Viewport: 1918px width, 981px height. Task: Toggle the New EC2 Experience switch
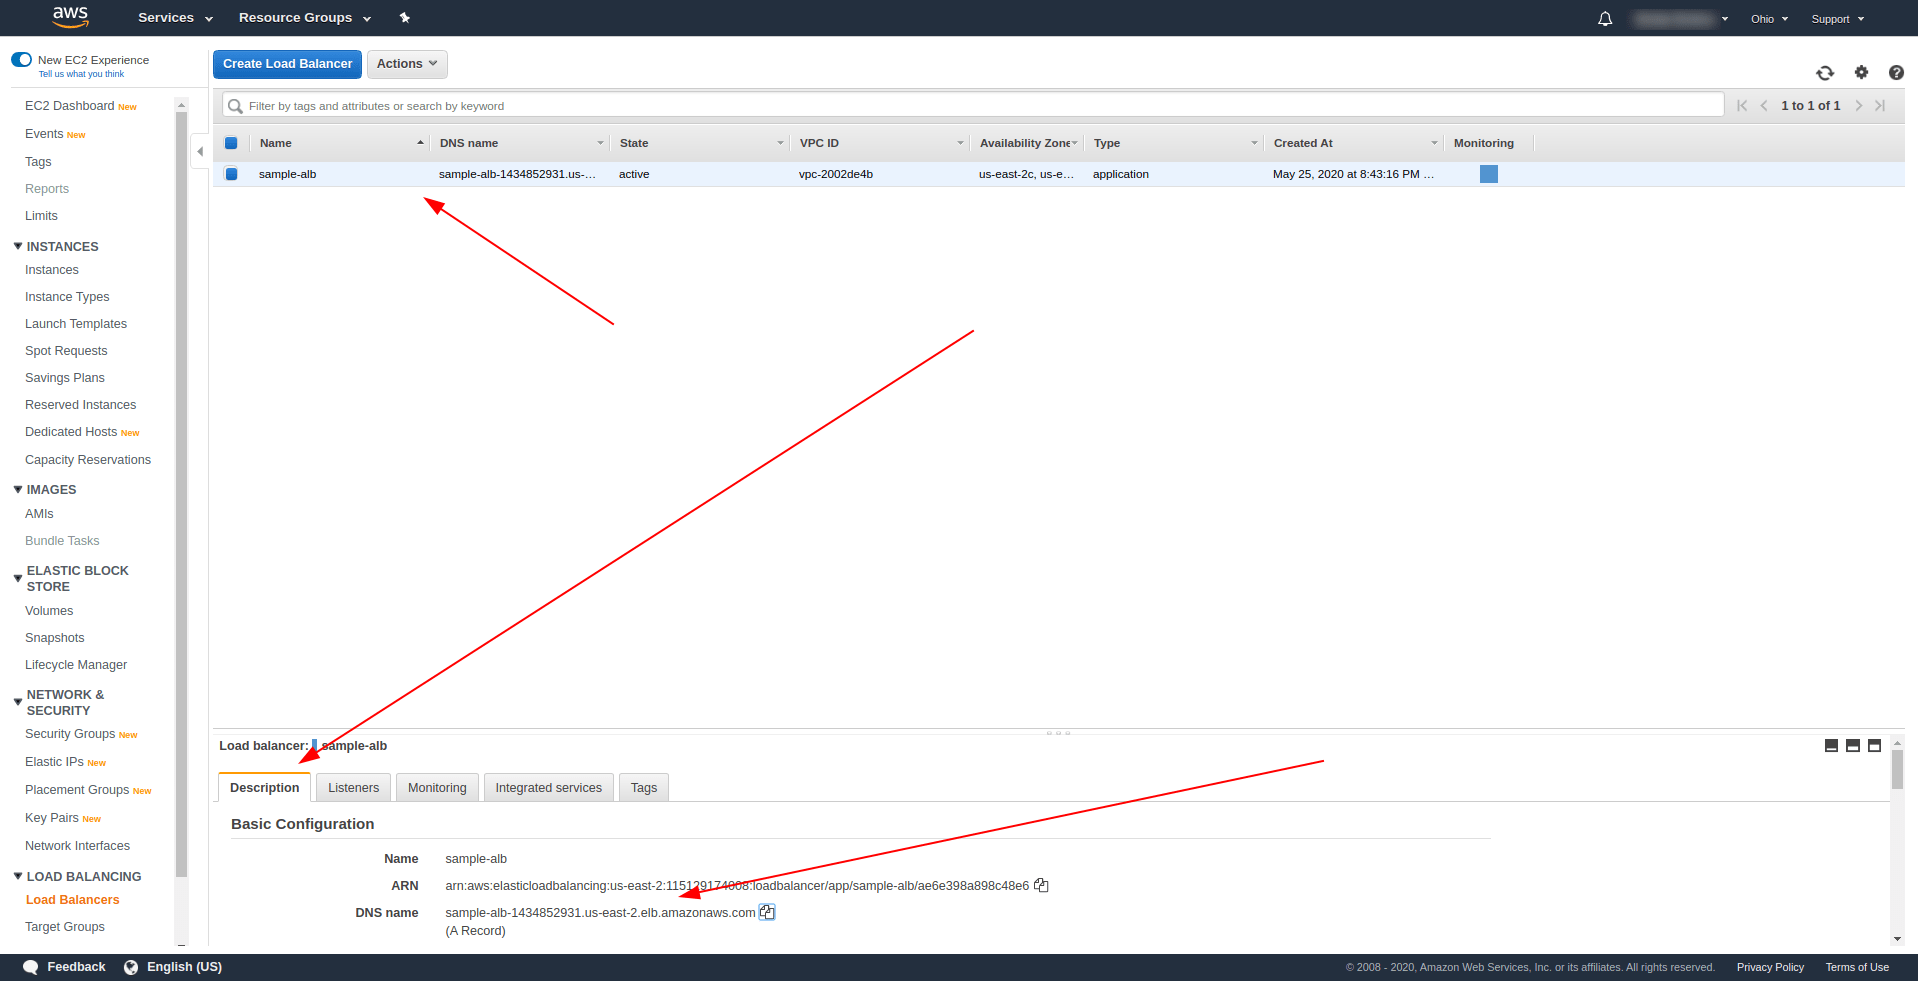(x=22, y=59)
